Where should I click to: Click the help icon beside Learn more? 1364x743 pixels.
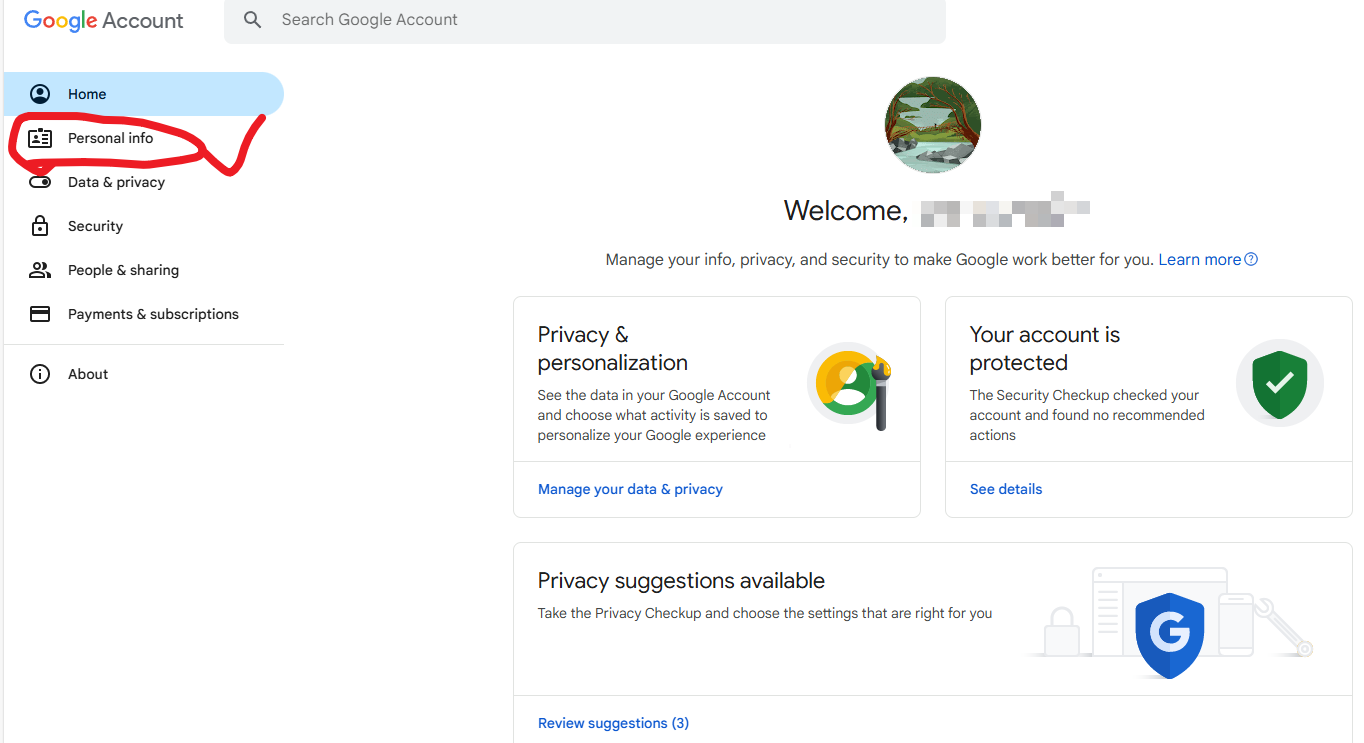pos(1251,260)
